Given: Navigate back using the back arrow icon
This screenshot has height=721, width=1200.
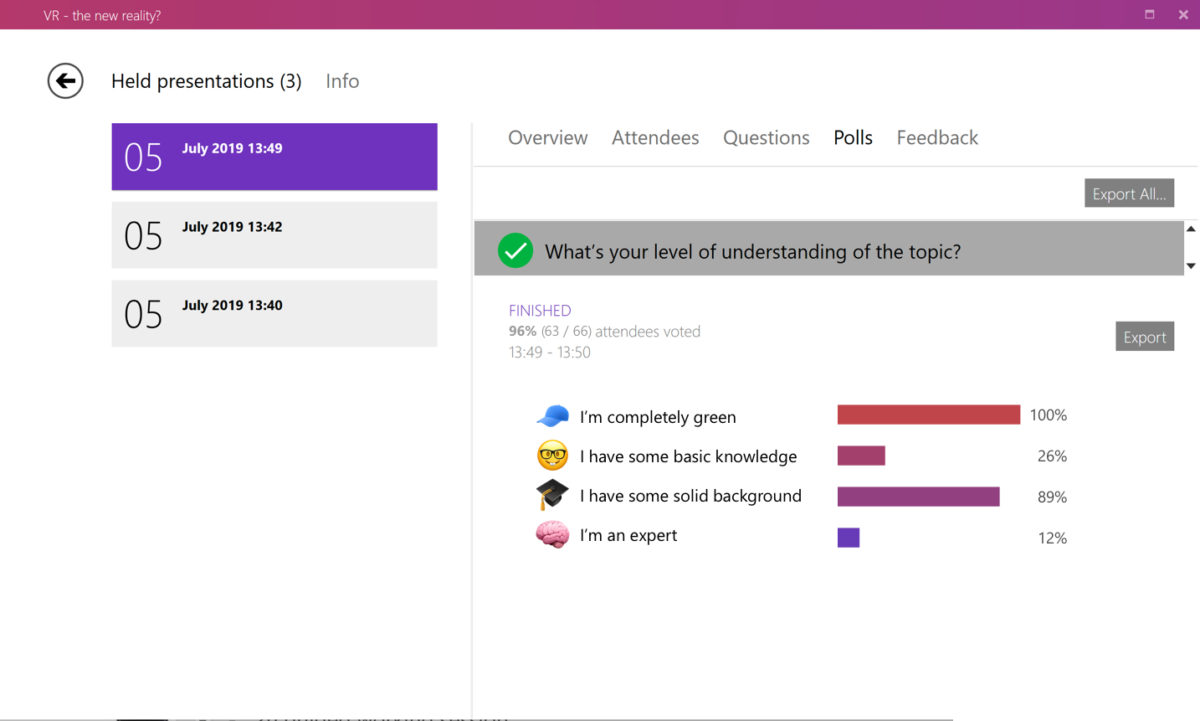Looking at the screenshot, I should (64, 81).
